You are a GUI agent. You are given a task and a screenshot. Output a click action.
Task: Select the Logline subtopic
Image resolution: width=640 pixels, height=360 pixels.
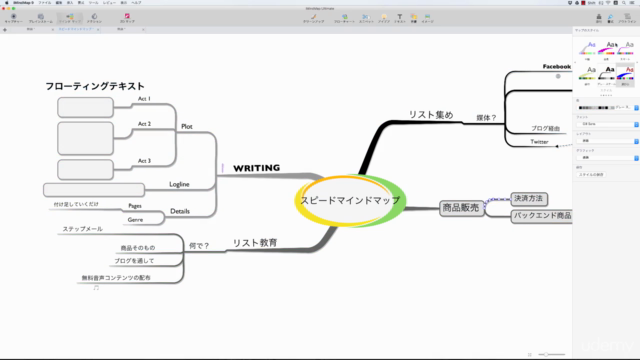[x=179, y=184]
